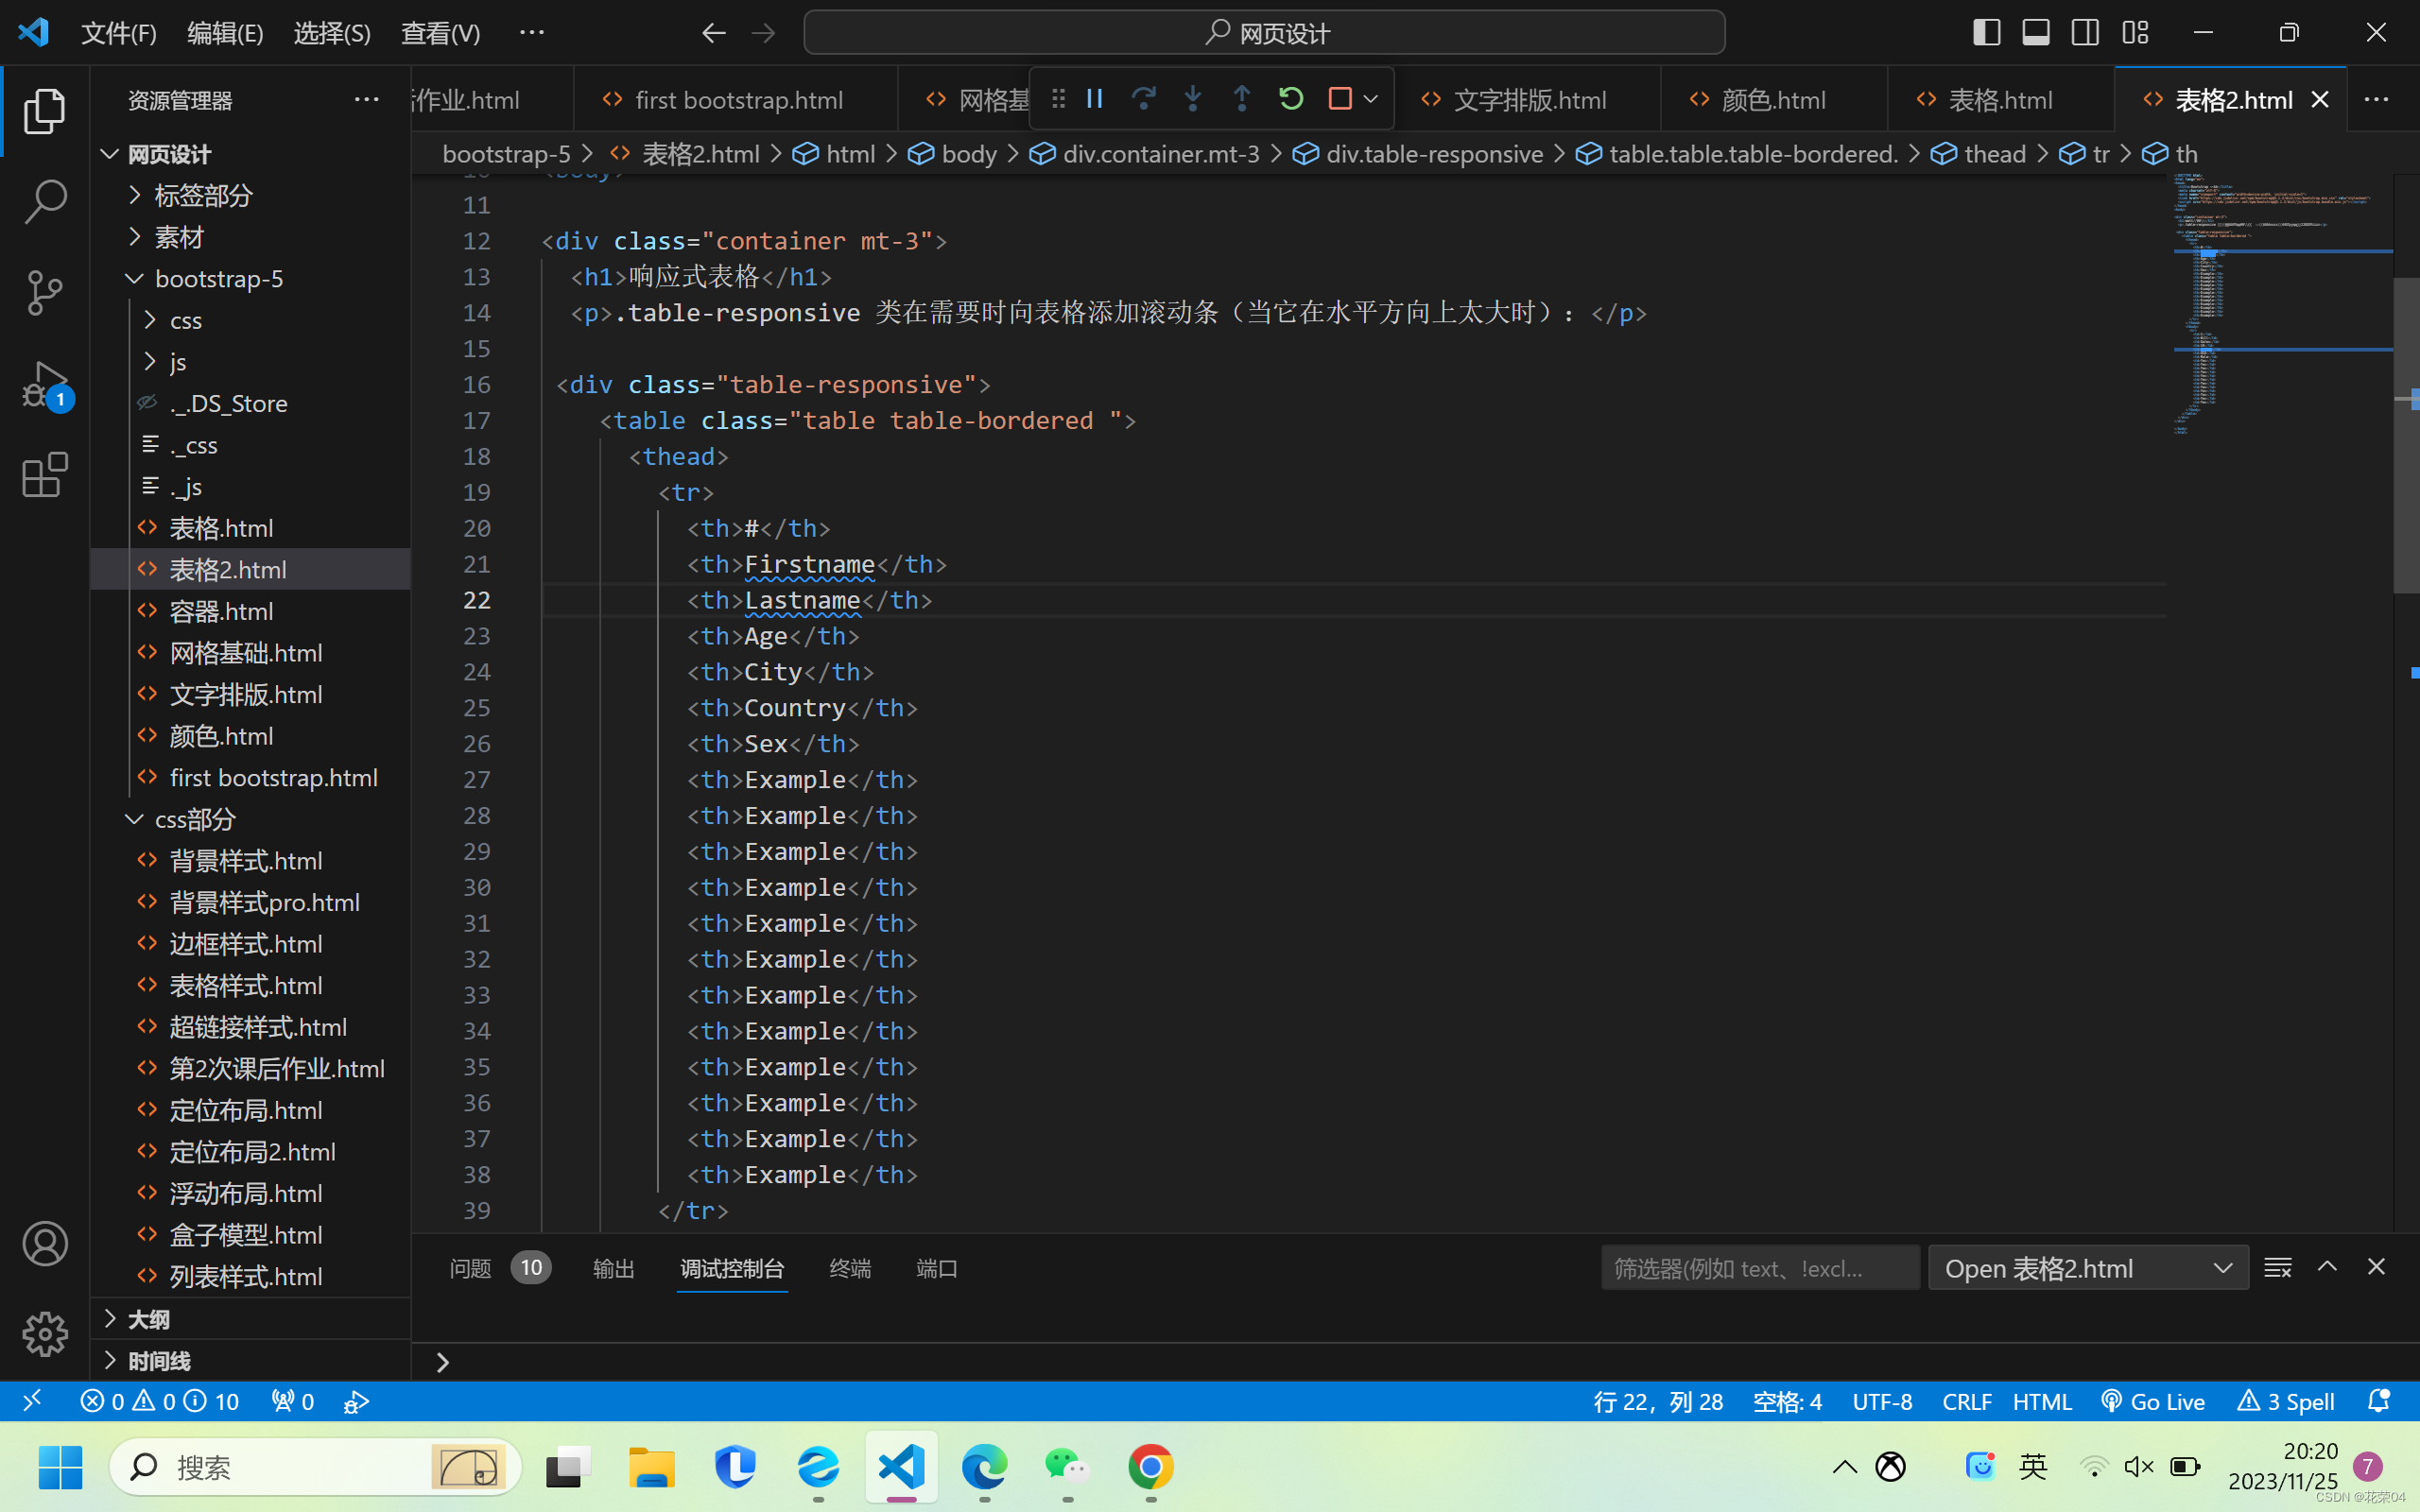This screenshot has width=2420, height=1512.
Task: Switch to the 颜色.html editor tab
Action: pyautogui.click(x=1773, y=100)
